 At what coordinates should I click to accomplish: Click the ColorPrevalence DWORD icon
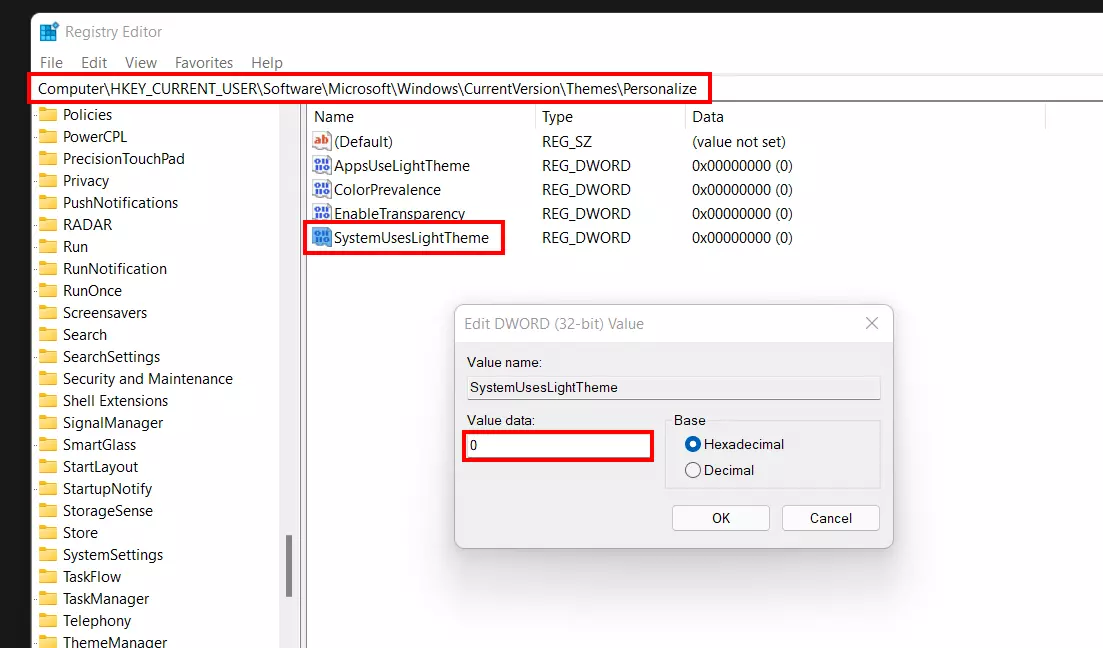coord(321,189)
